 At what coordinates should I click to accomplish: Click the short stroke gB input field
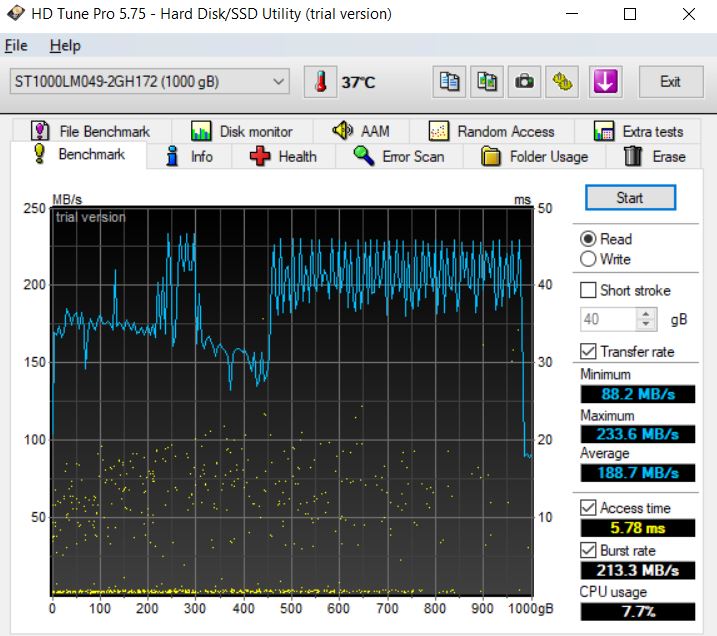coord(607,319)
